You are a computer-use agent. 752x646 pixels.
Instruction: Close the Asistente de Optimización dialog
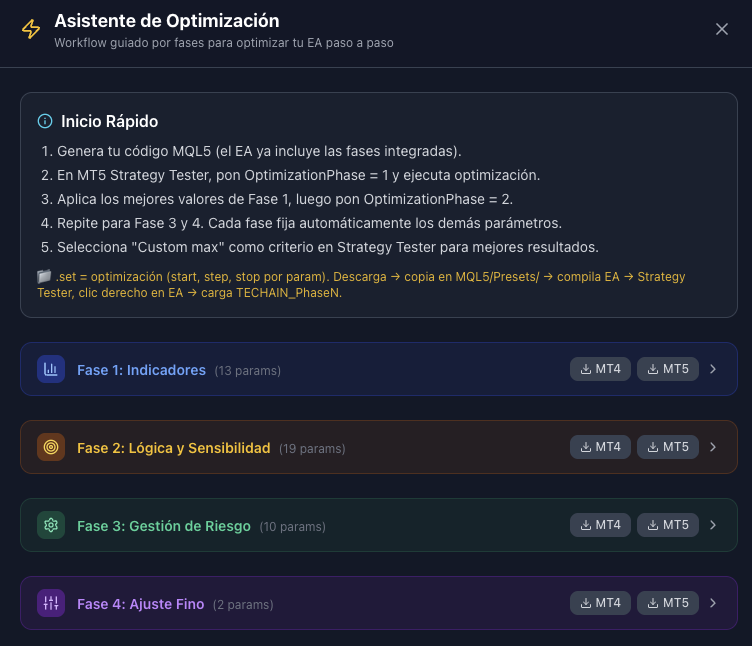pos(722,29)
